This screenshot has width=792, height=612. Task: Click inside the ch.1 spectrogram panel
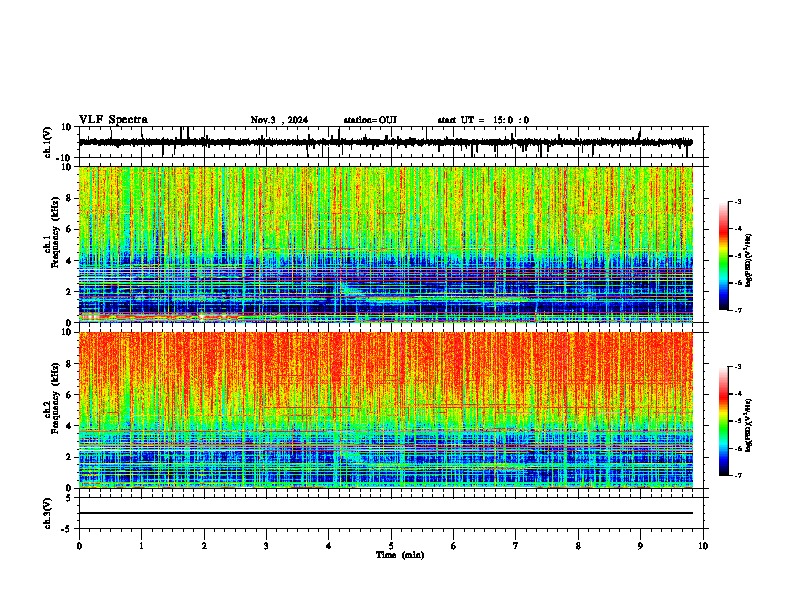click(386, 244)
